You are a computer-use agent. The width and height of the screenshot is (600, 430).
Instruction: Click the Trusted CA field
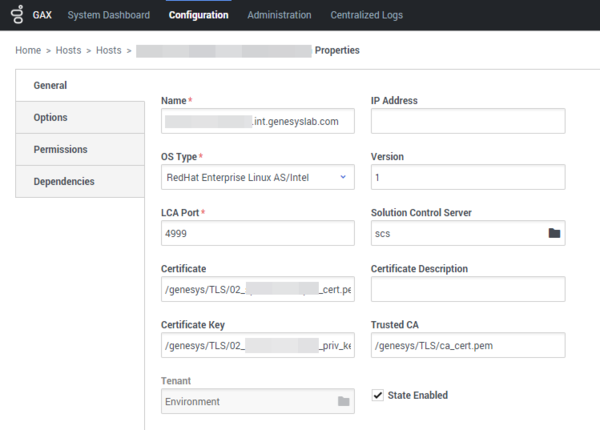click(468, 345)
